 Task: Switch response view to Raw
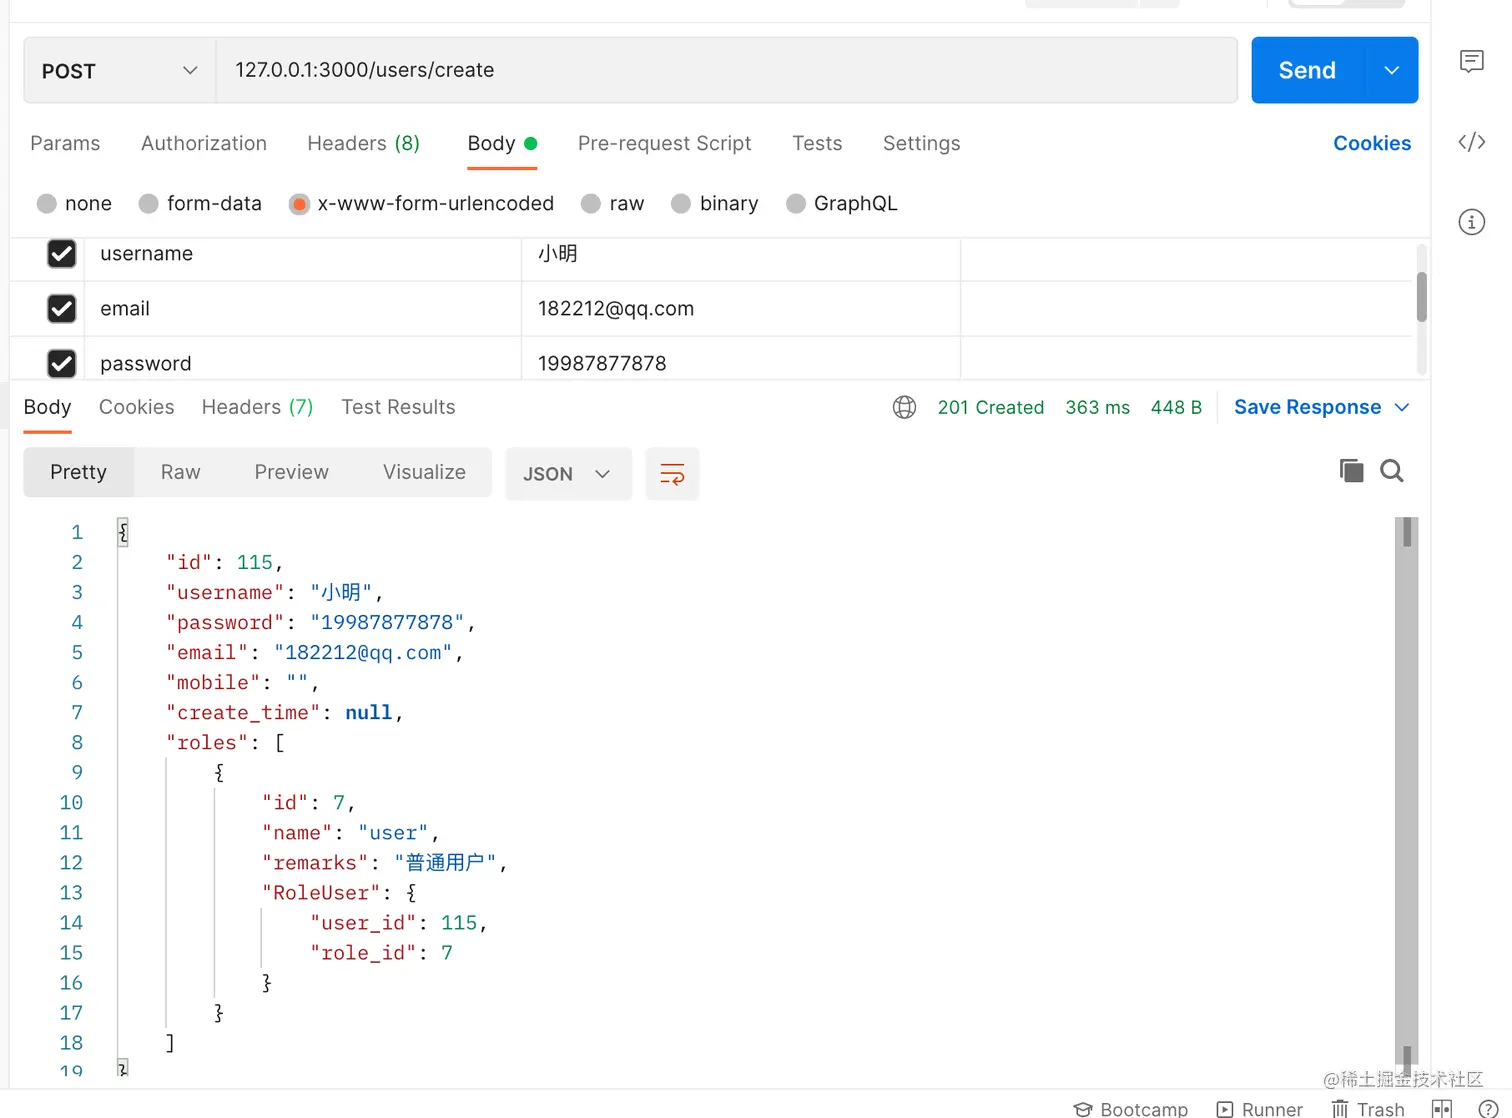[181, 472]
